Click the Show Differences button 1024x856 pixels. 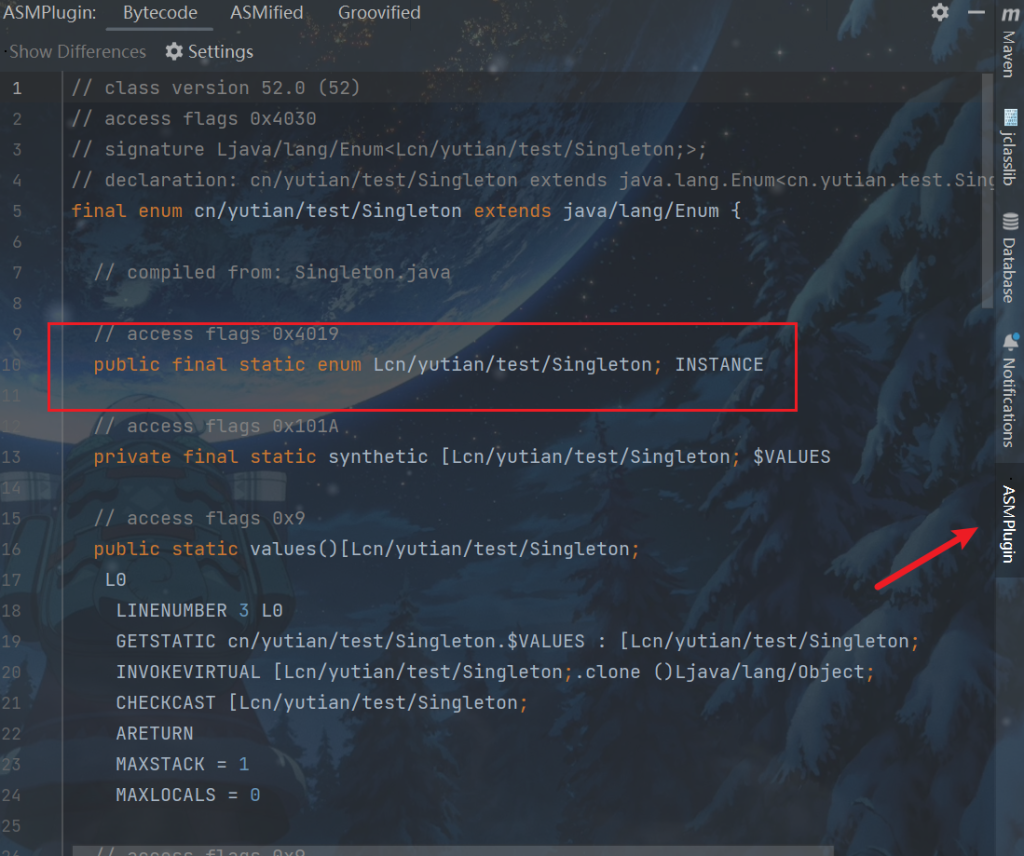(77, 52)
